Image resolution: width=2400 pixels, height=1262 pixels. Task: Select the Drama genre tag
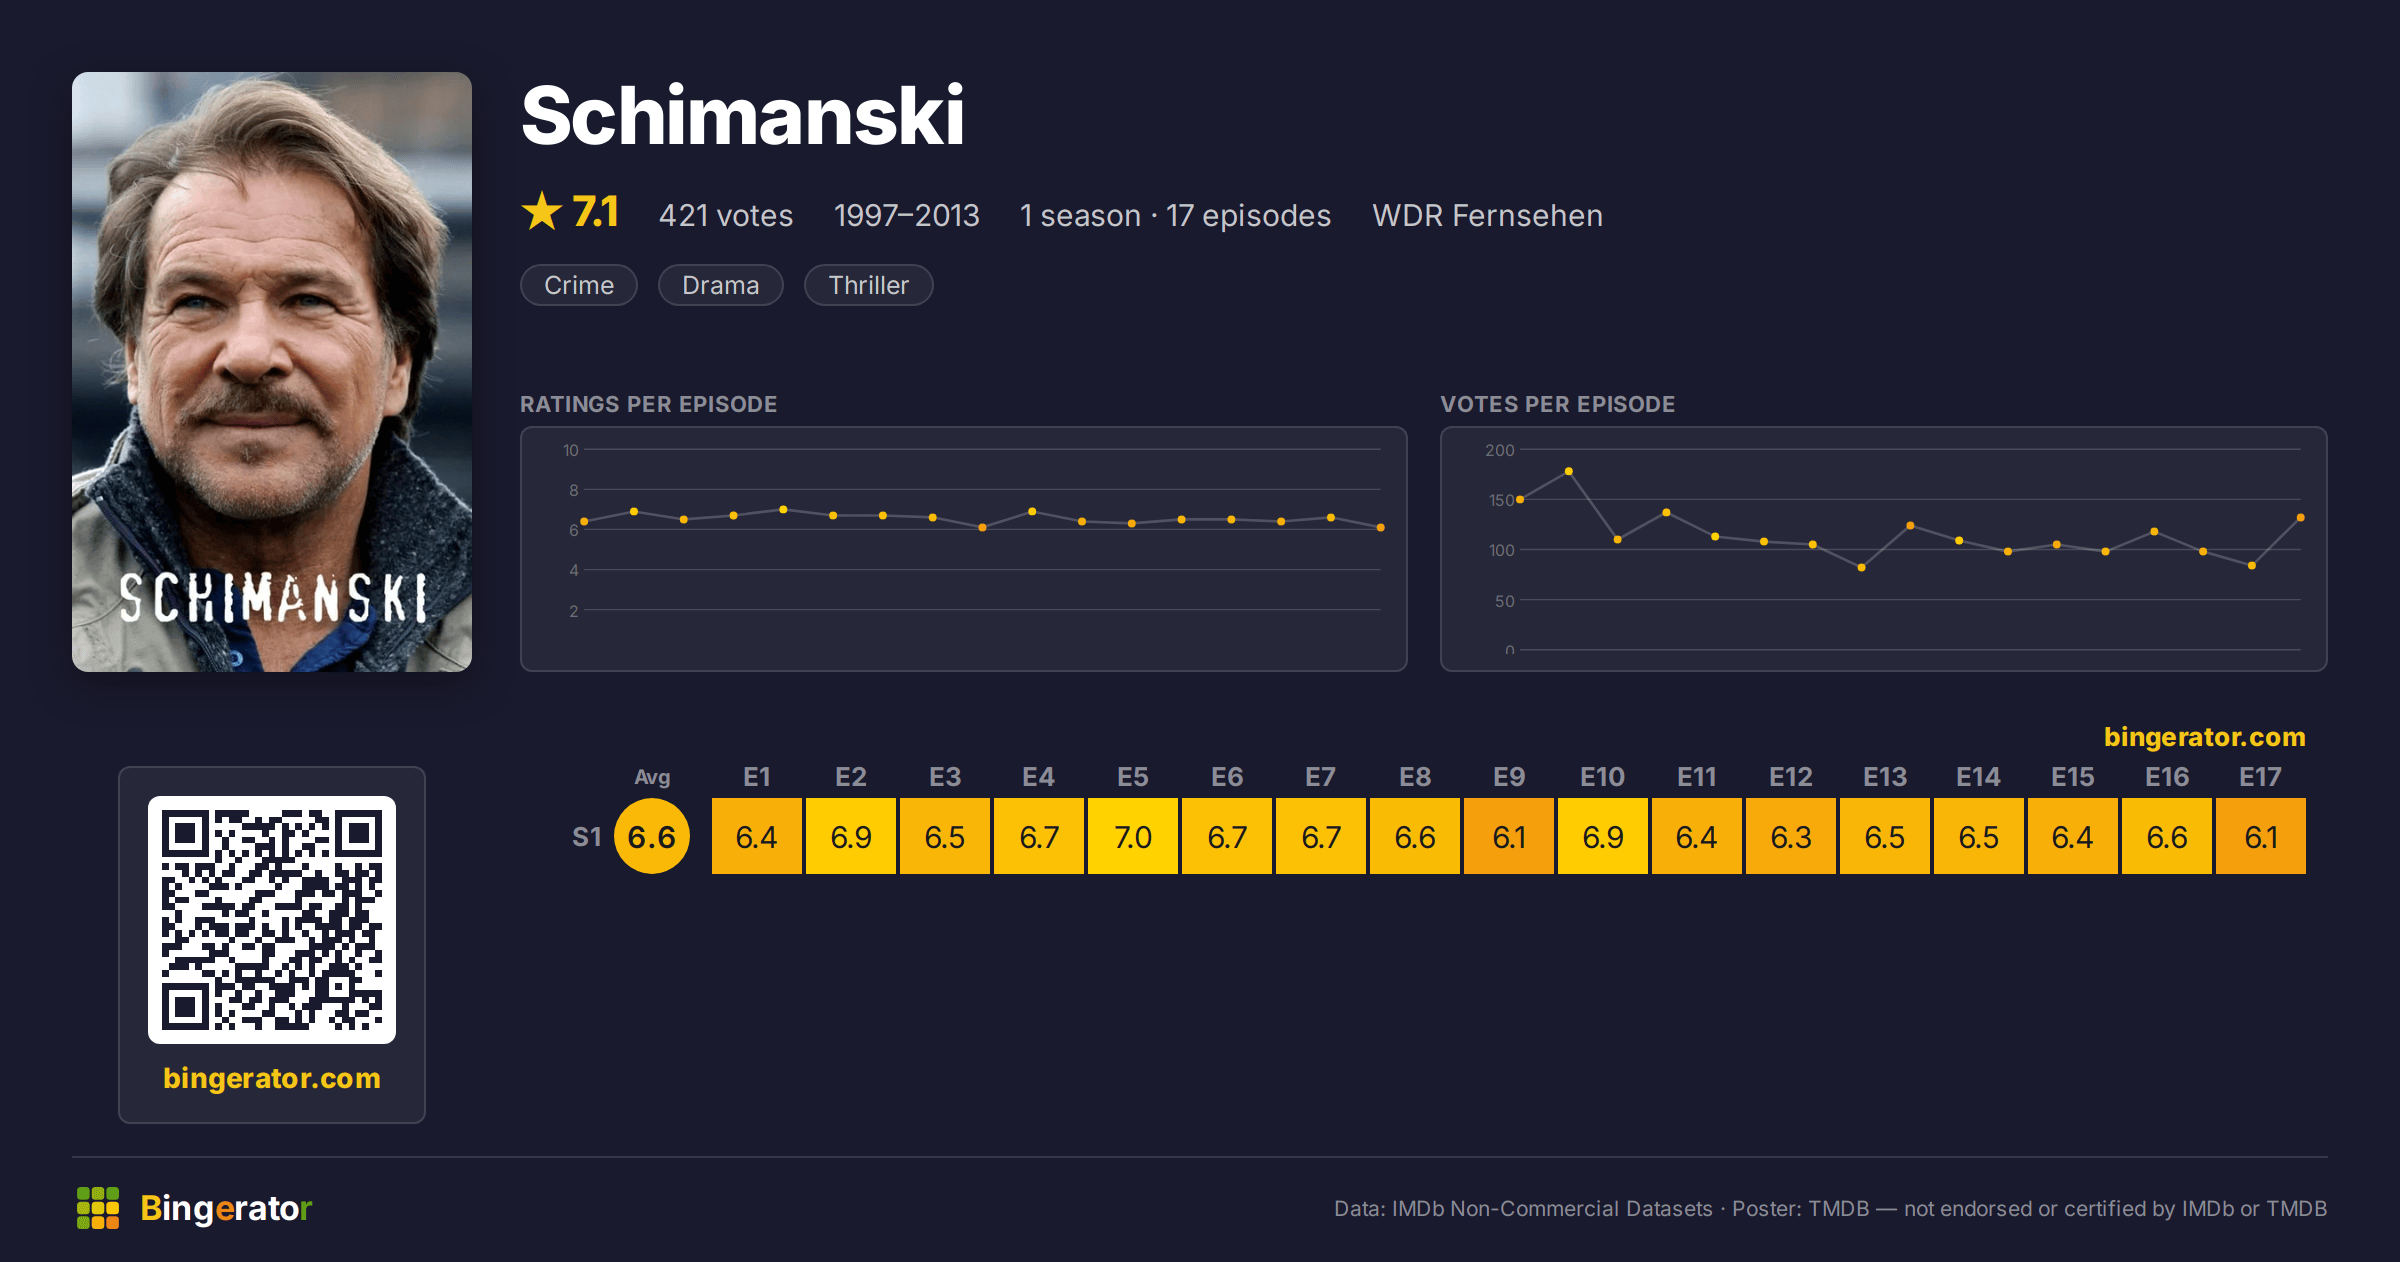pos(720,285)
